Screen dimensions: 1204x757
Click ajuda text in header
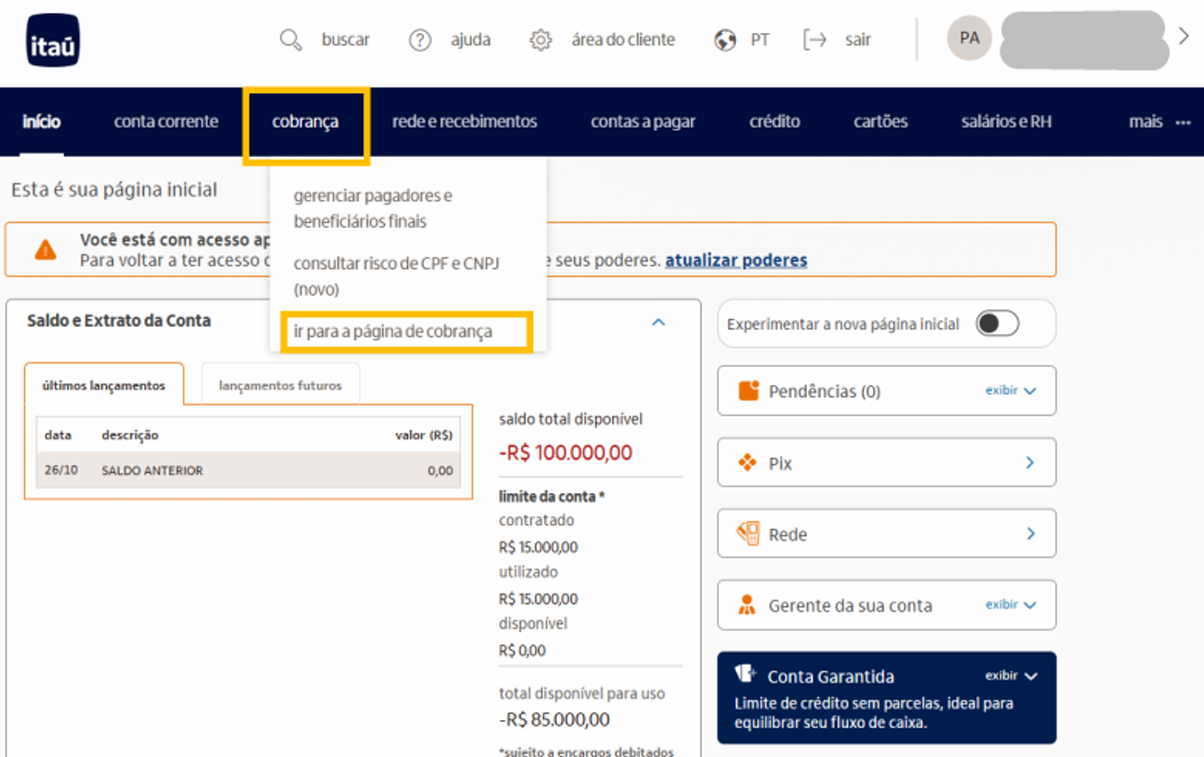(471, 40)
